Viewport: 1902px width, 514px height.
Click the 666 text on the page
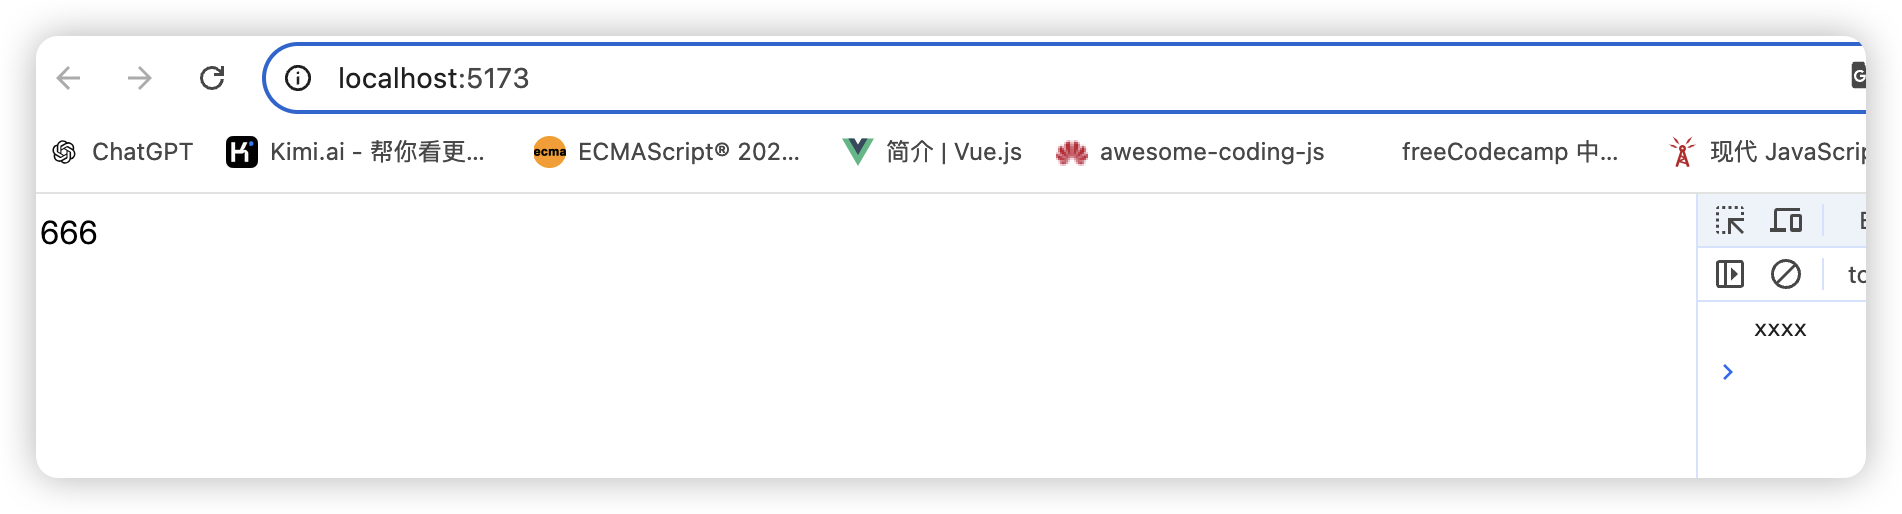(x=69, y=233)
